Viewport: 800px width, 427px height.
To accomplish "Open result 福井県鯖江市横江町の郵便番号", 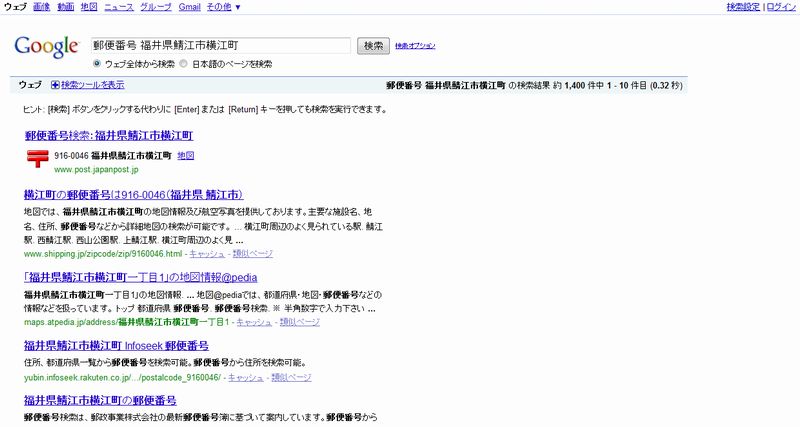I will point(100,400).
